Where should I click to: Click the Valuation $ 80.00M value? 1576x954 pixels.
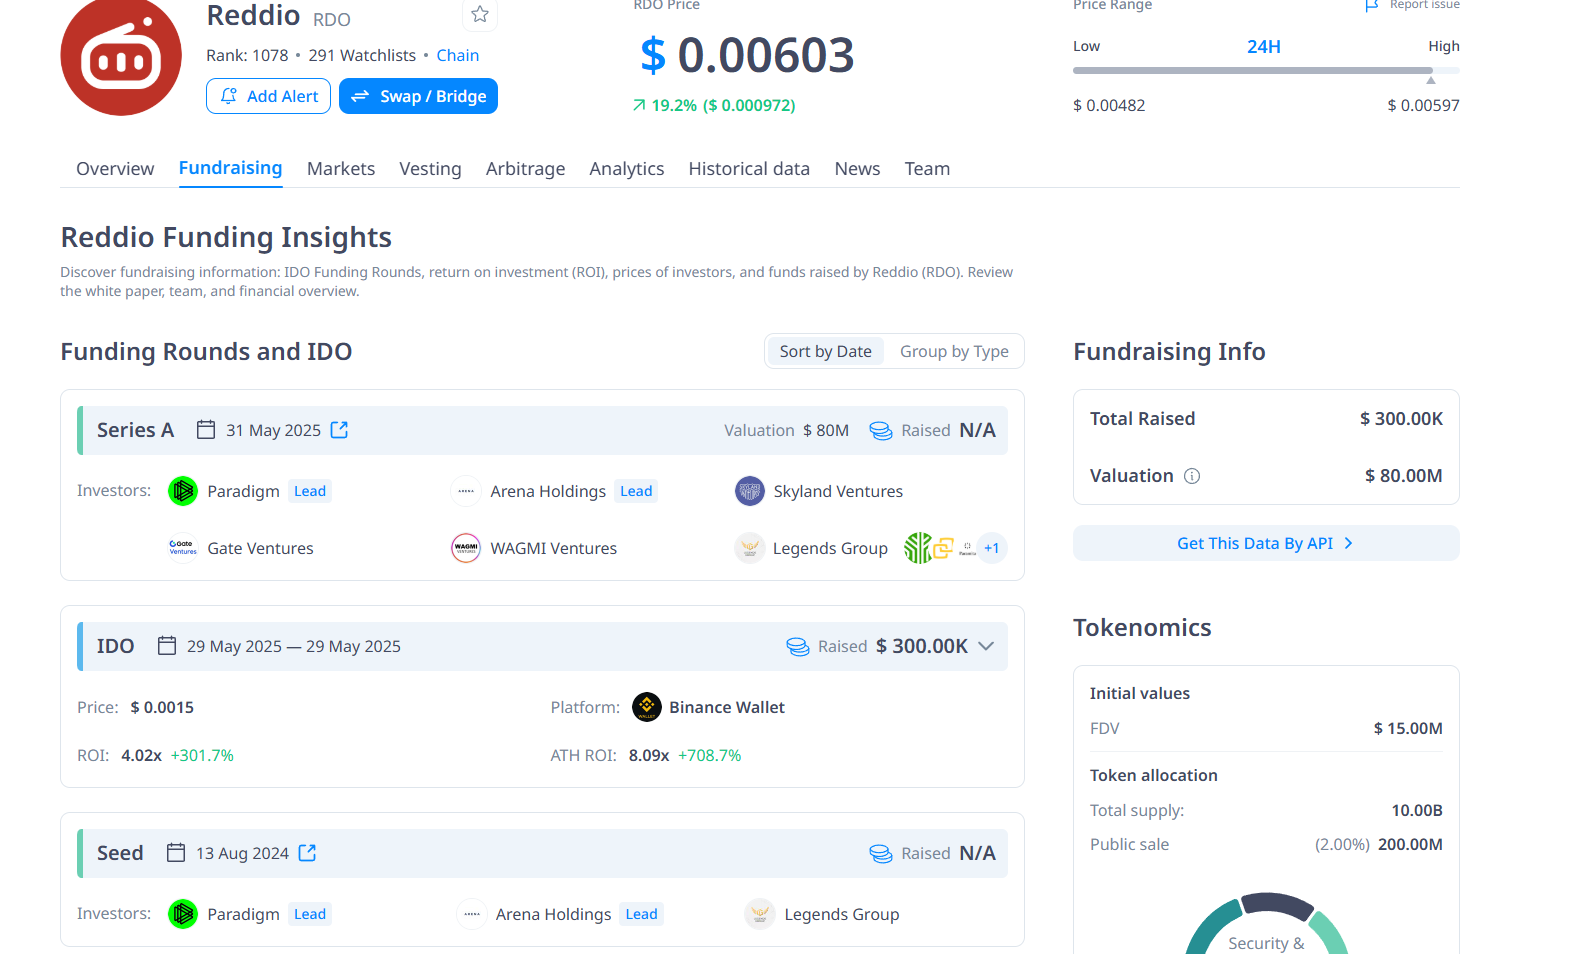tap(1404, 476)
